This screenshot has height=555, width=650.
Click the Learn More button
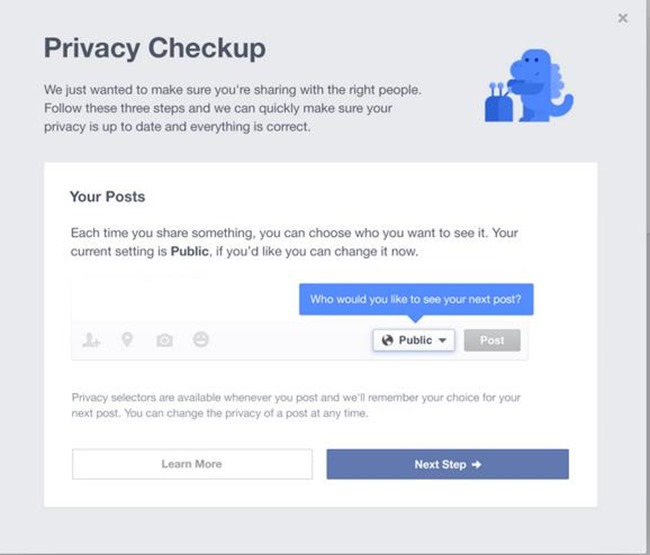tap(192, 464)
